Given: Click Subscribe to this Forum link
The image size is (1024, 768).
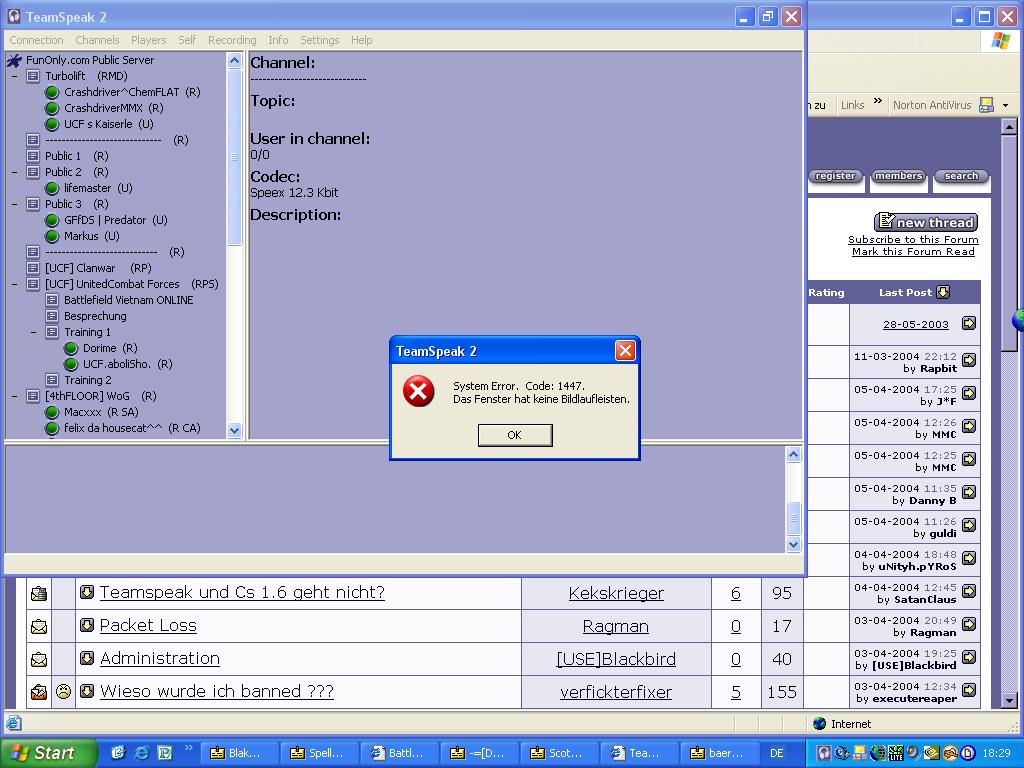Looking at the screenshot, I should click(x=913, y=240).
